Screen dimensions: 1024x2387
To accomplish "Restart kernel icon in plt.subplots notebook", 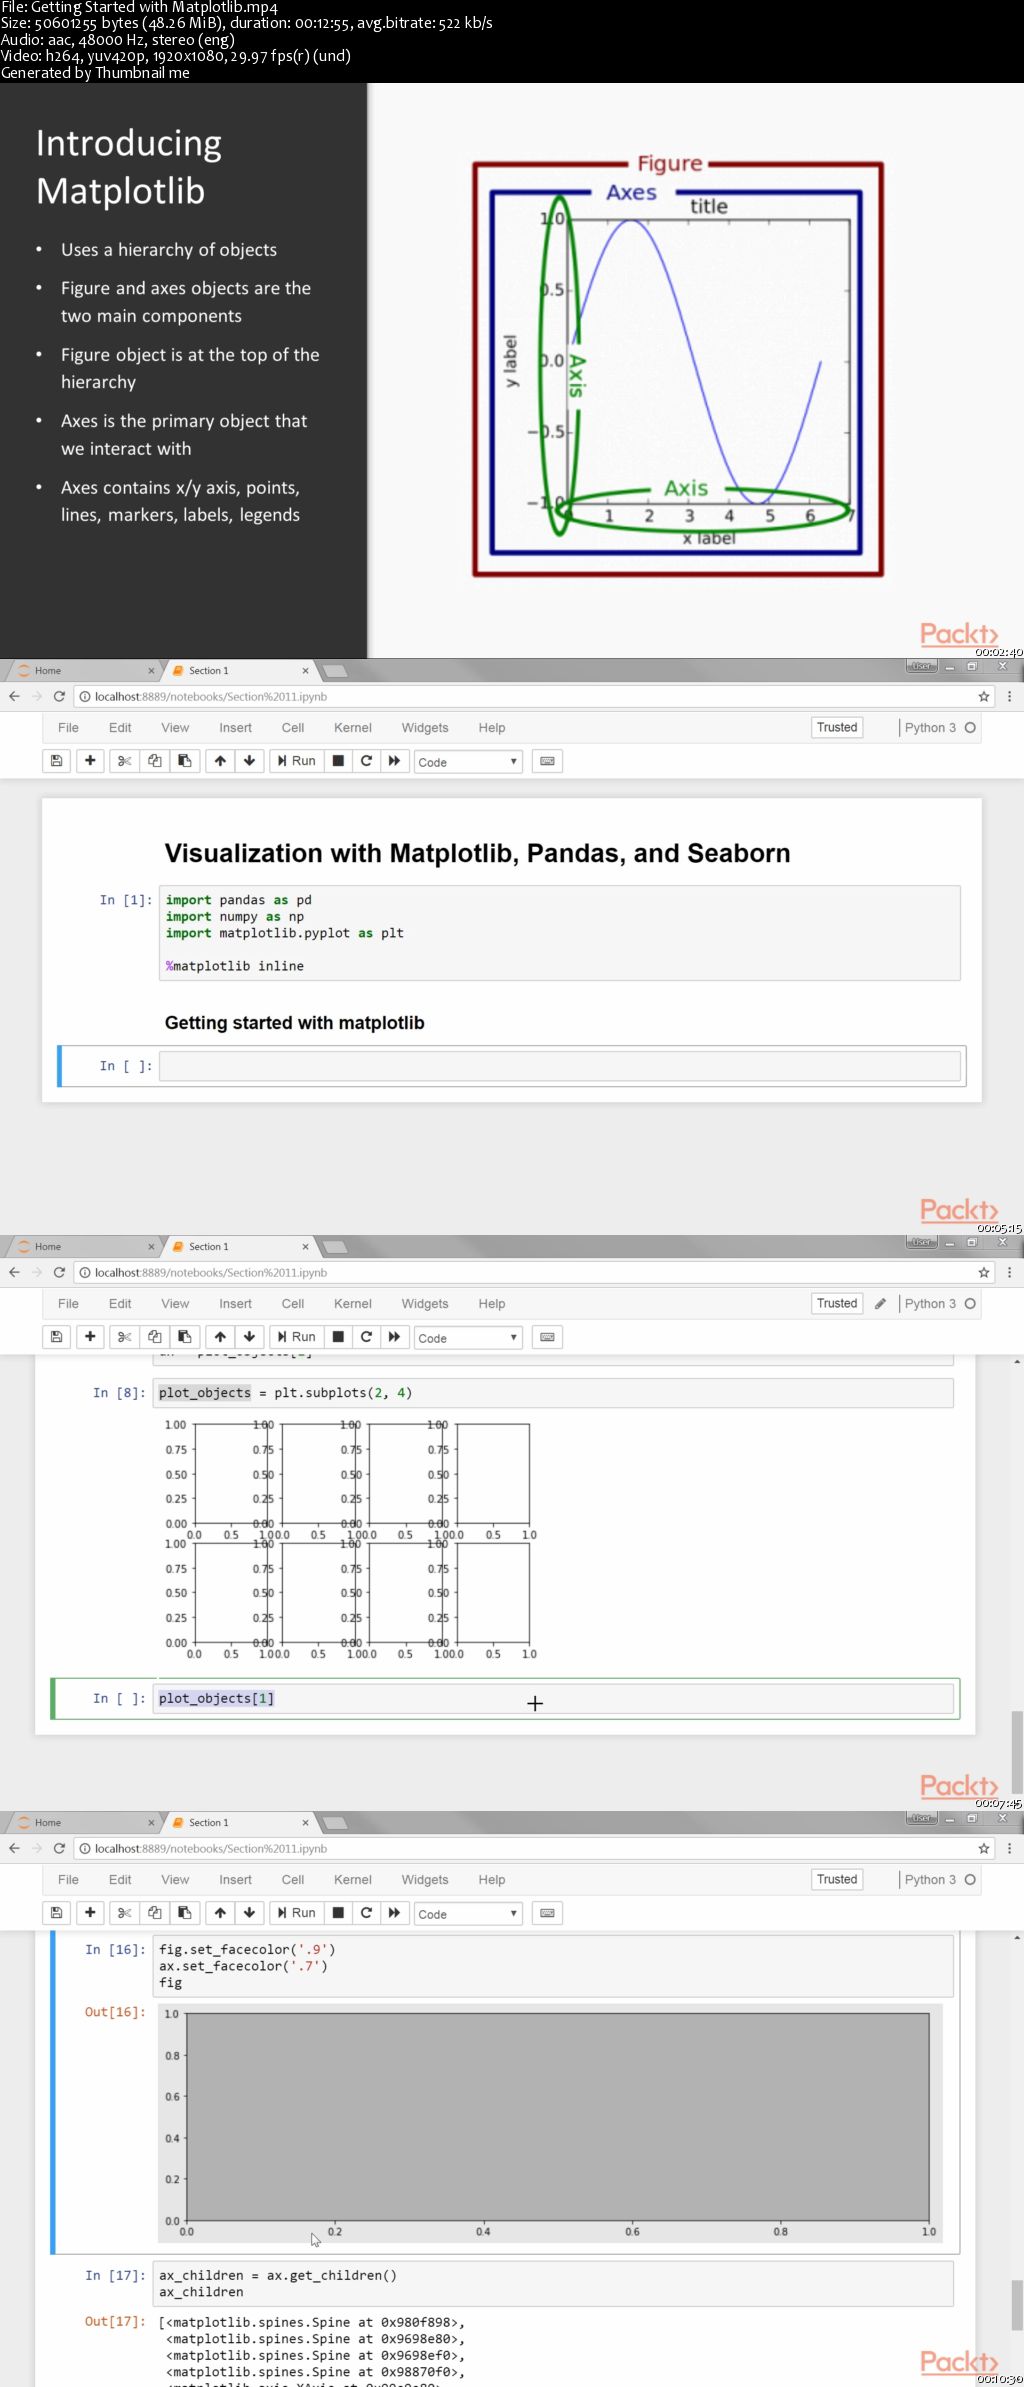I will [x=366, y=1337].
